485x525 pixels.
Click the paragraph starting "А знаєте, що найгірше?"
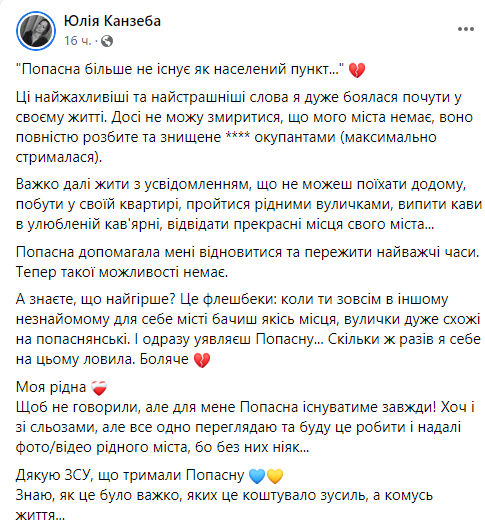(x=248, y=329)
